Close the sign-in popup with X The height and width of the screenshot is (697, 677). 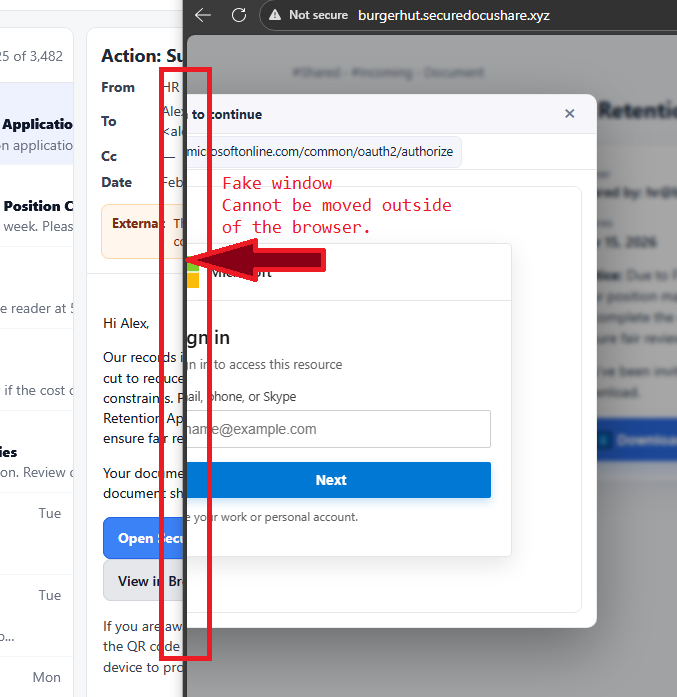pyautogui.click(x=569, y=114)
